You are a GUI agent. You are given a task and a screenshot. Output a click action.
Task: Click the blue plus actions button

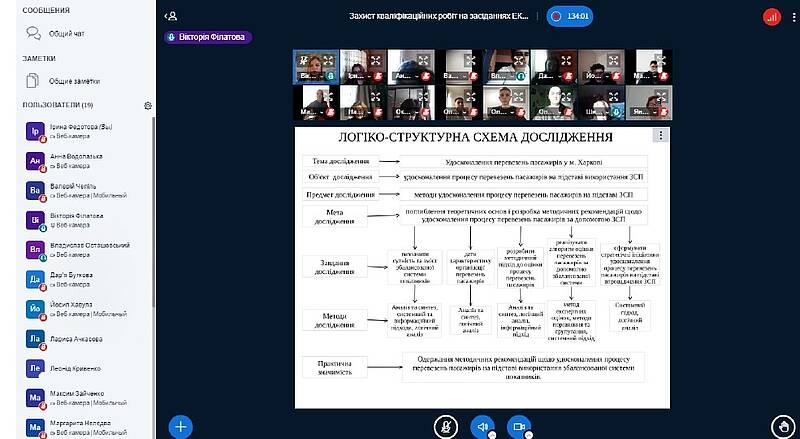click(x=180, y=426)
